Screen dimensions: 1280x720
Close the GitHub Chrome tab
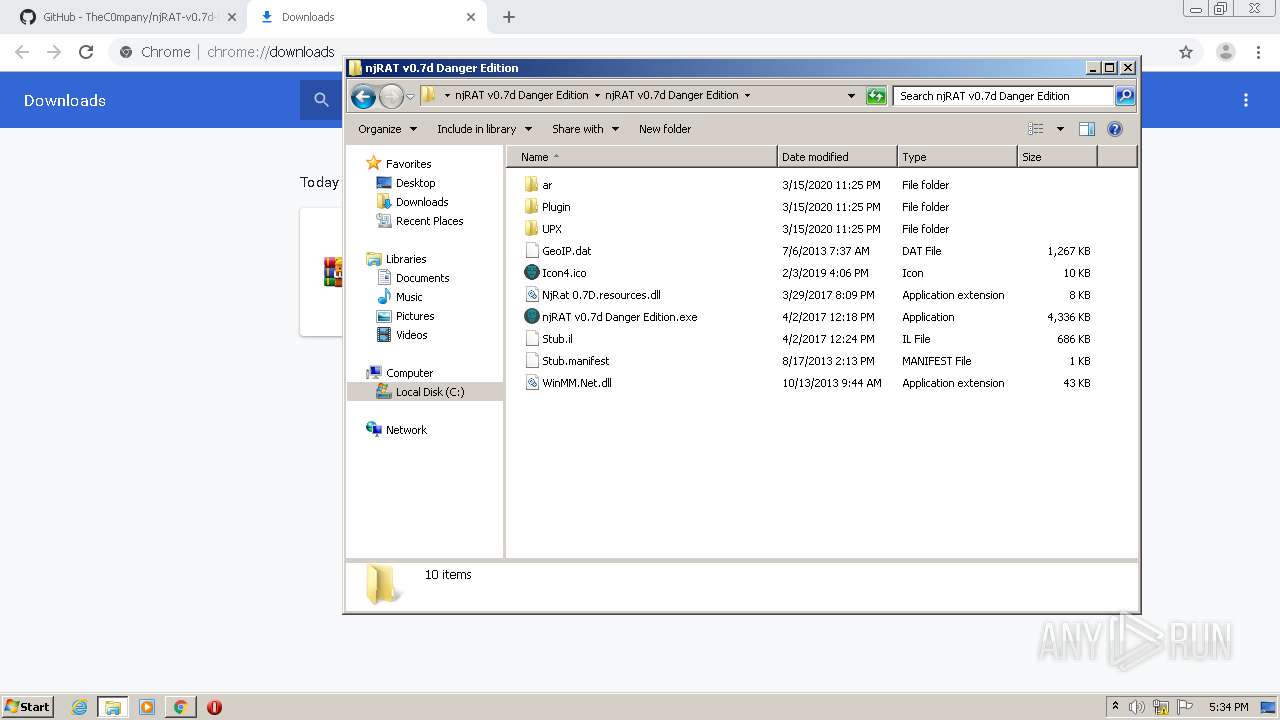[x=232, y=17]
